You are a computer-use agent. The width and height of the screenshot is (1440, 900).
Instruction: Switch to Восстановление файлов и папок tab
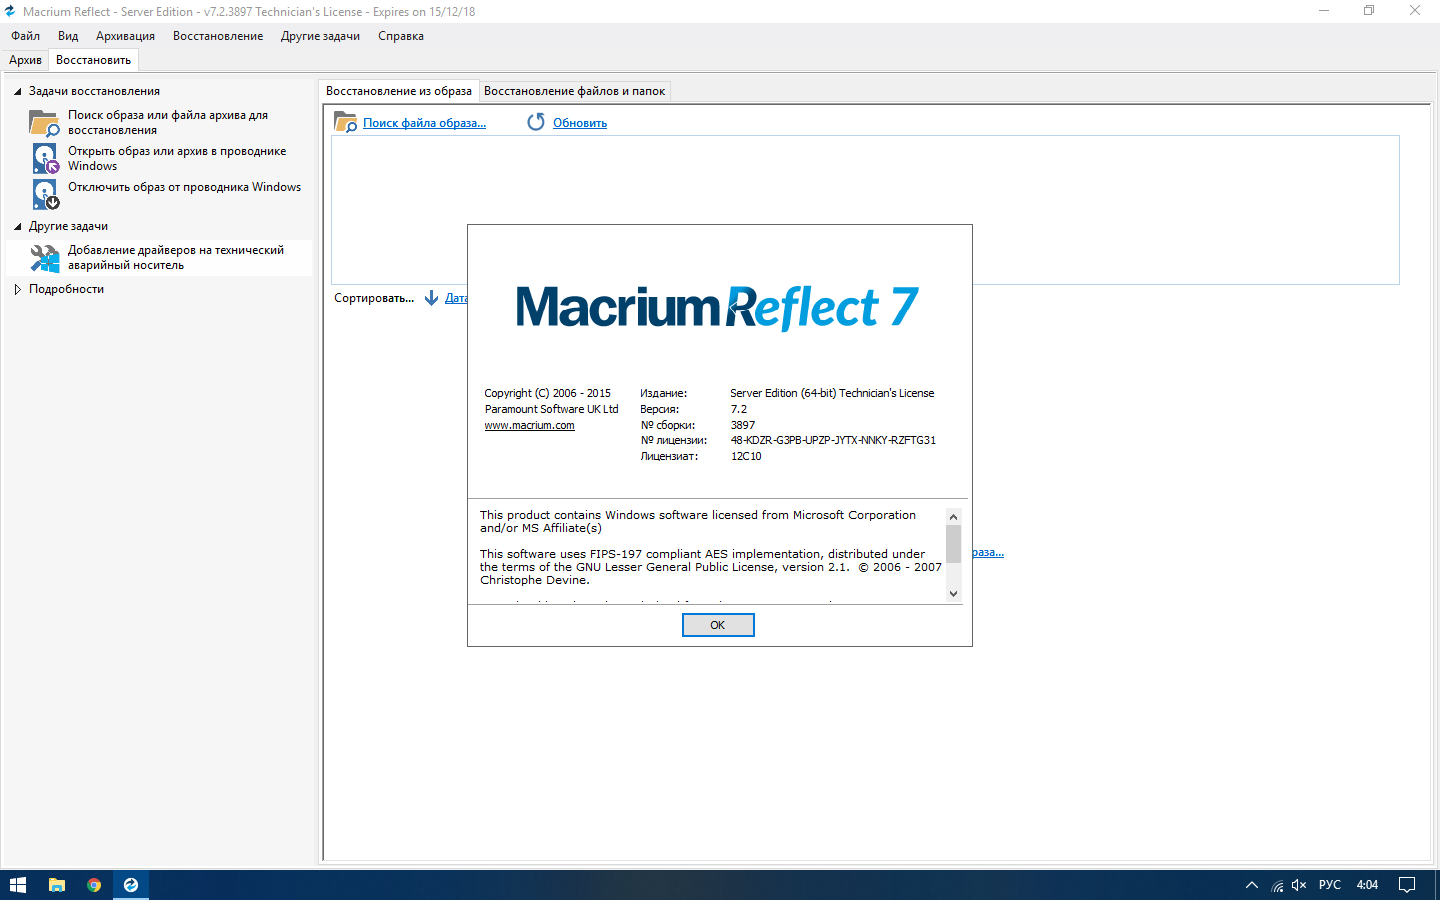574,91
